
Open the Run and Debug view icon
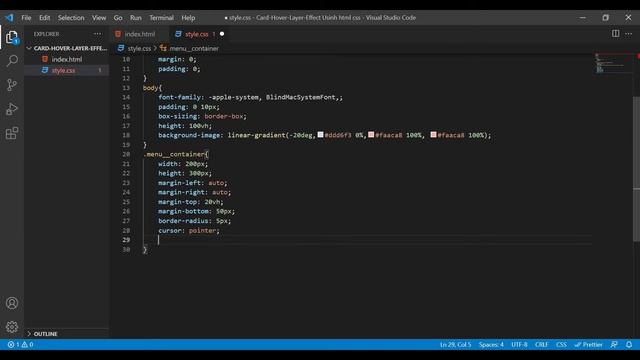coord(12,109)
